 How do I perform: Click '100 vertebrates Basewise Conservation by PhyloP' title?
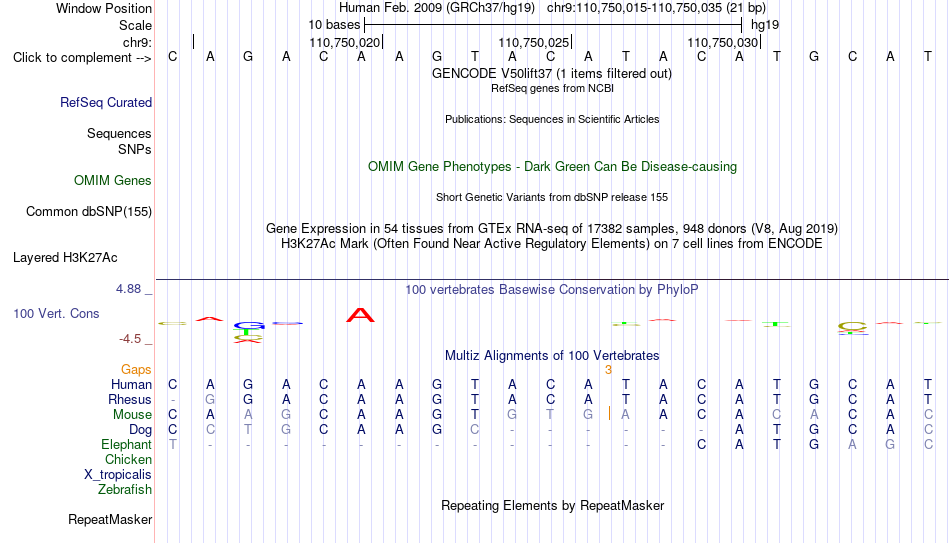coord(552,290)
